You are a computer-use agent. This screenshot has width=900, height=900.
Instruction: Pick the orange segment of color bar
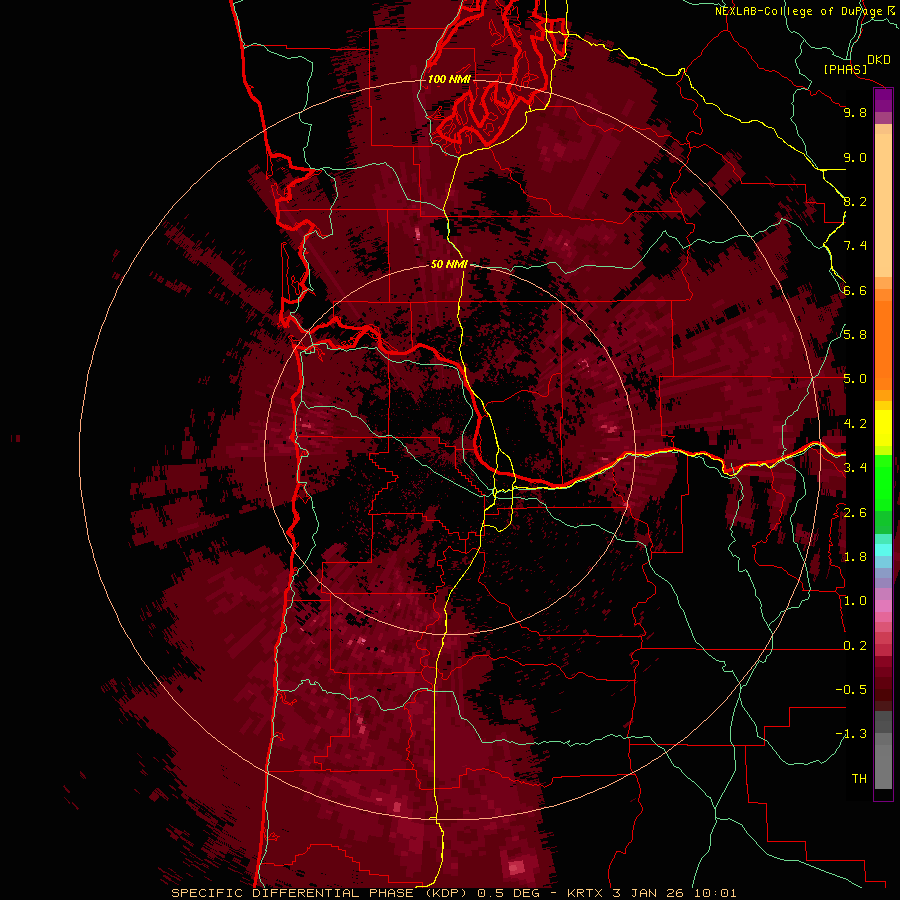883,344
